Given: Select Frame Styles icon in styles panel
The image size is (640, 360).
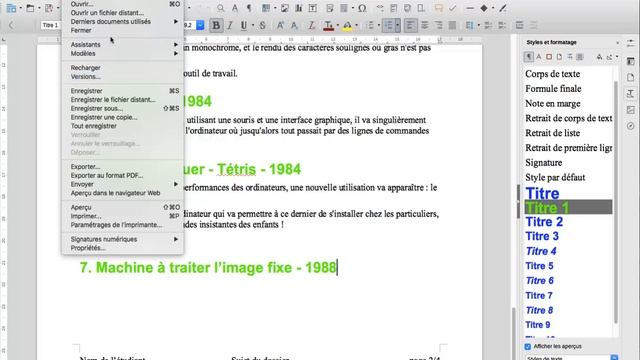Looking at the screenshot, I should point(549,57).
